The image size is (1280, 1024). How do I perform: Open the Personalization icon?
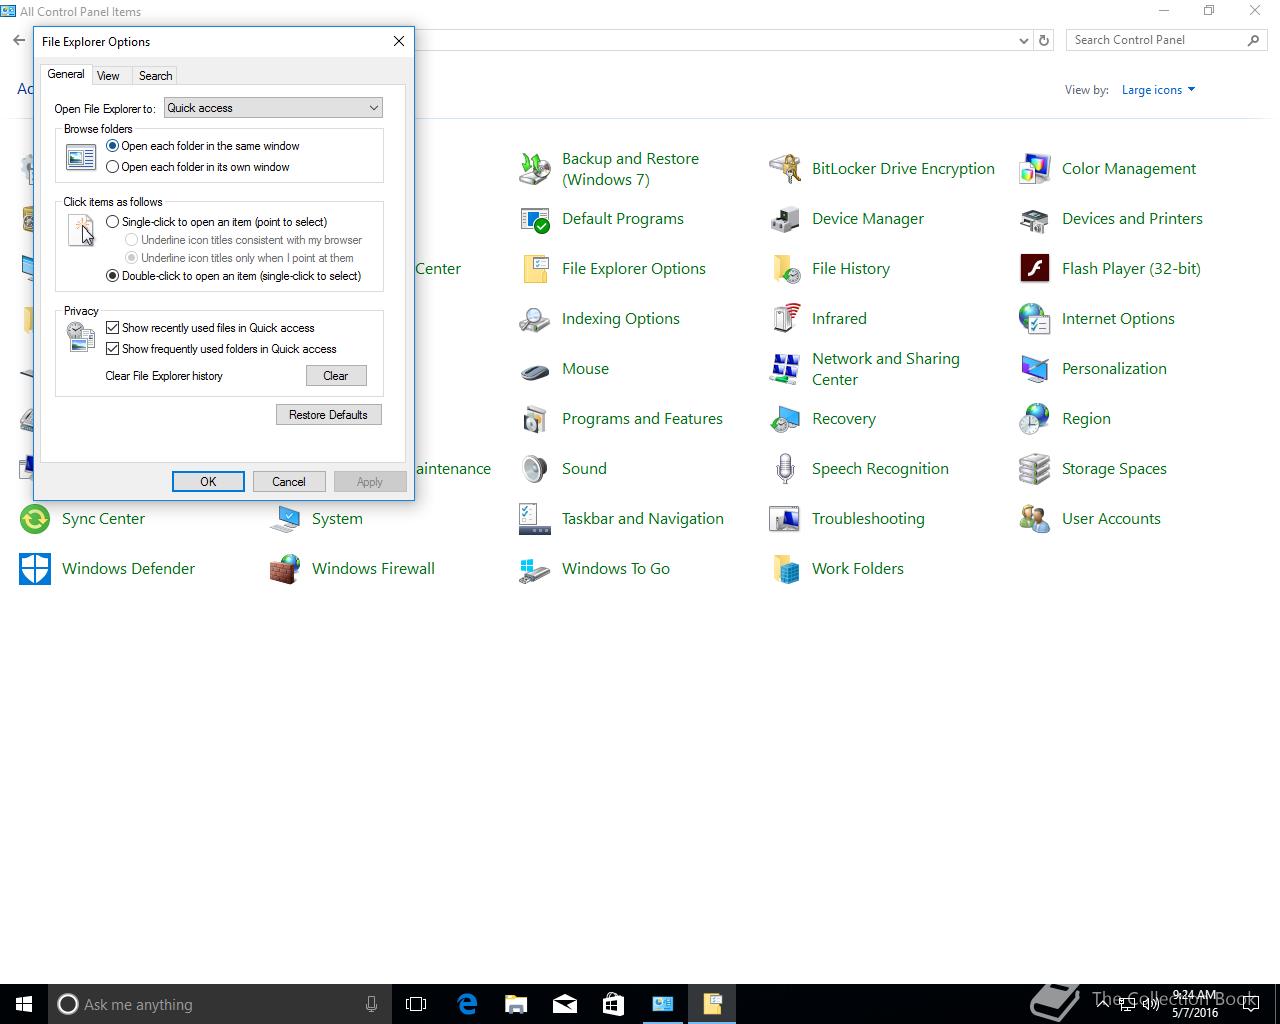click(x=1035, y=369)
